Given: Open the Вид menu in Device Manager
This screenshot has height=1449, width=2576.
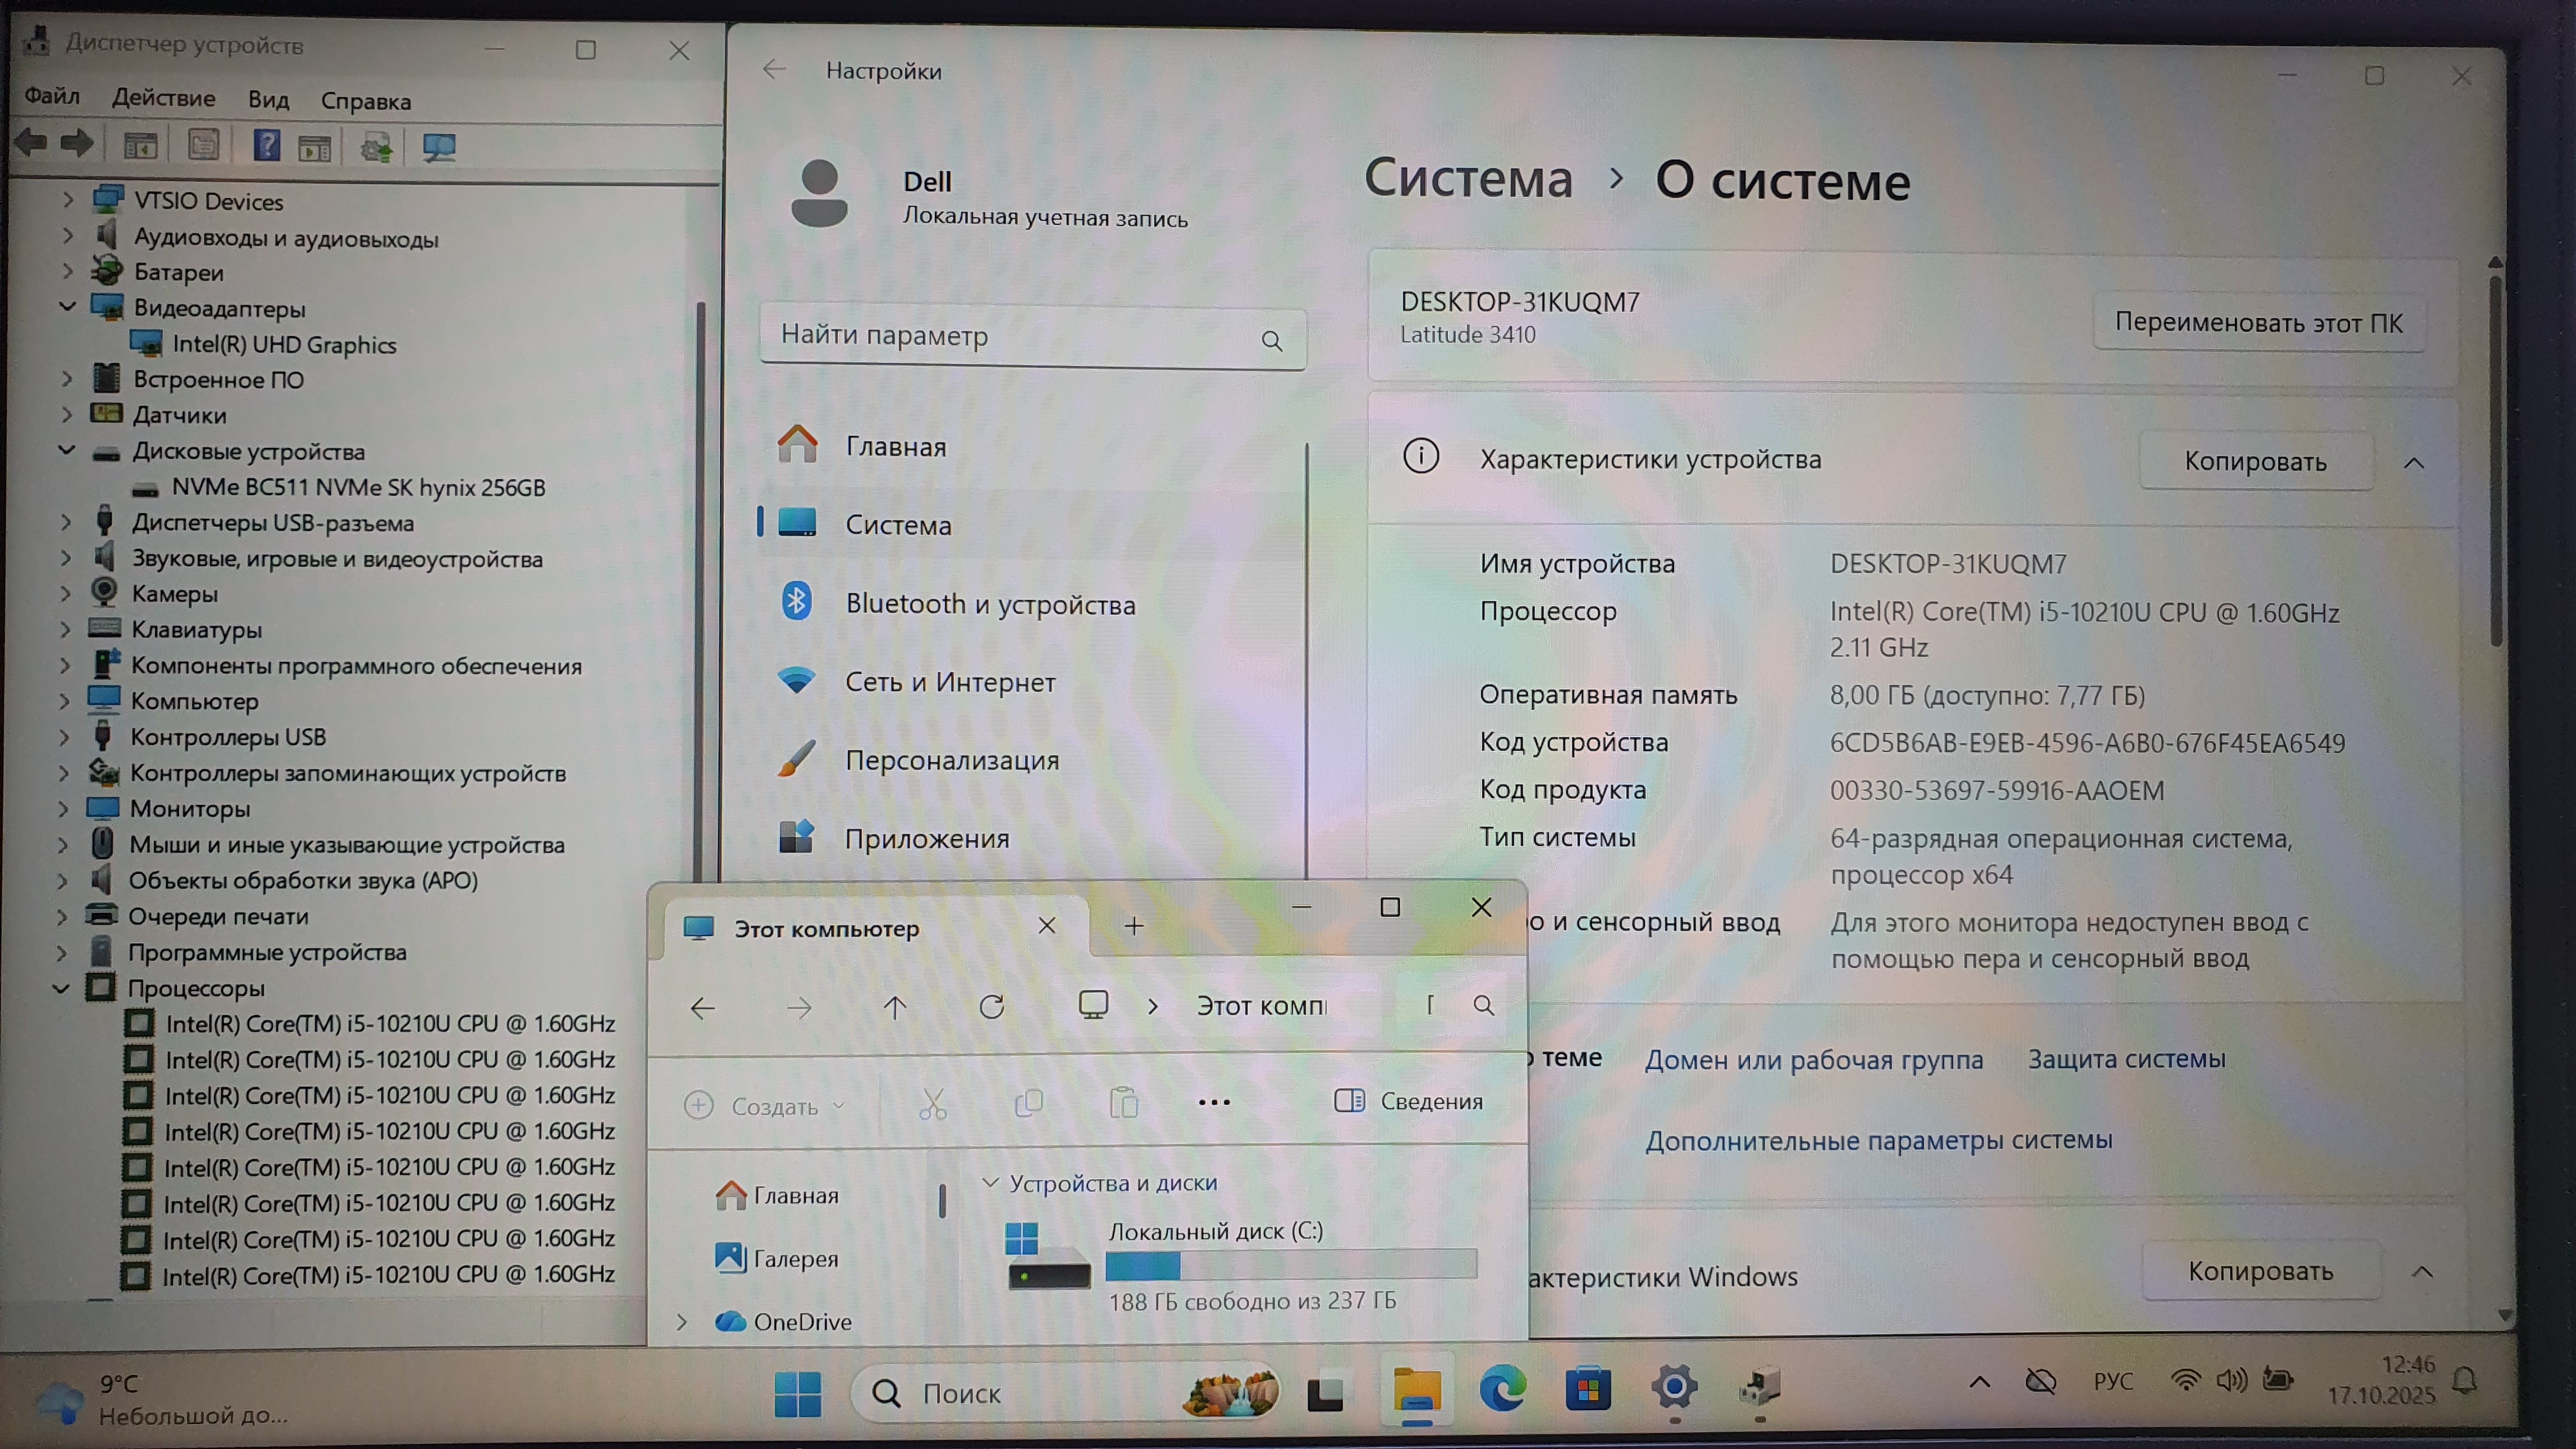Looking at the screenshot, I should click(x=268, y=100).
